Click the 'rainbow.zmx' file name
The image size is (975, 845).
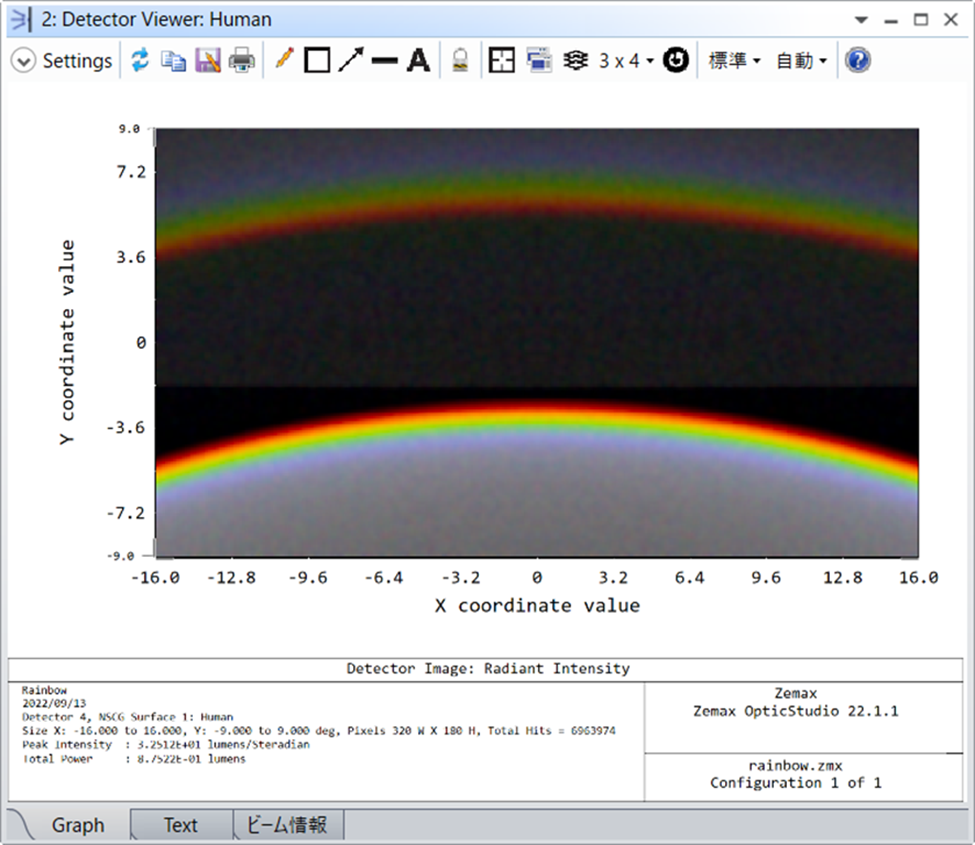(795, 765)
